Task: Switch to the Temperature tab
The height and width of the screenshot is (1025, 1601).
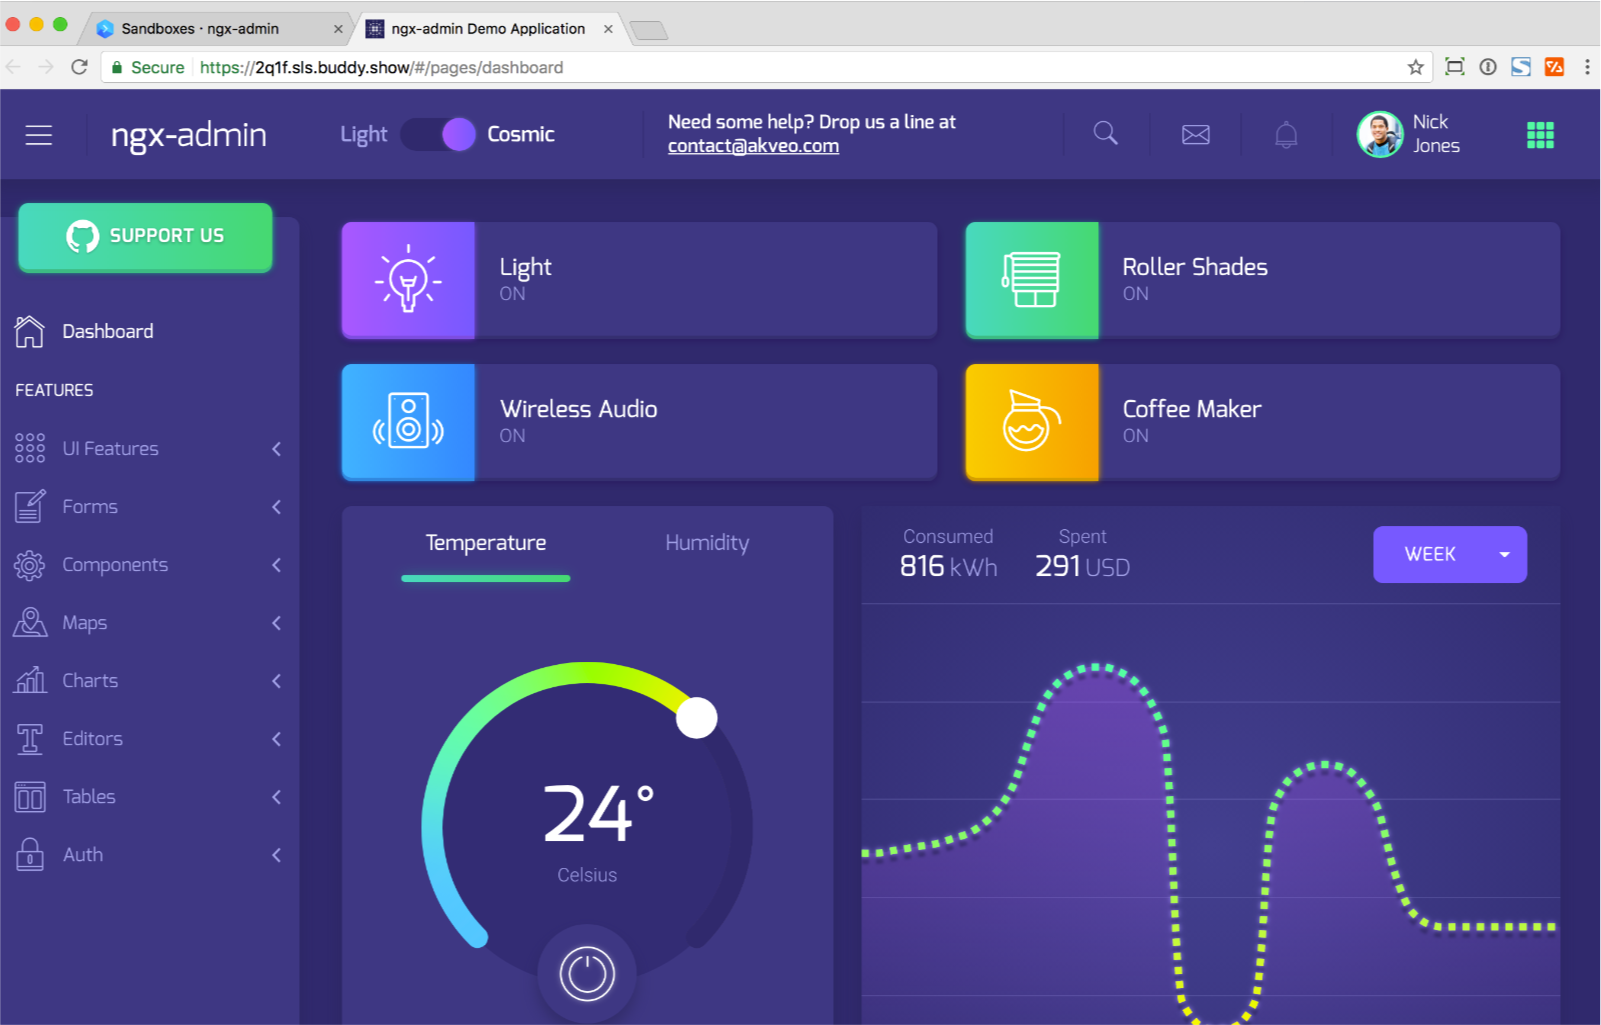Action: (x=486, y=543)
